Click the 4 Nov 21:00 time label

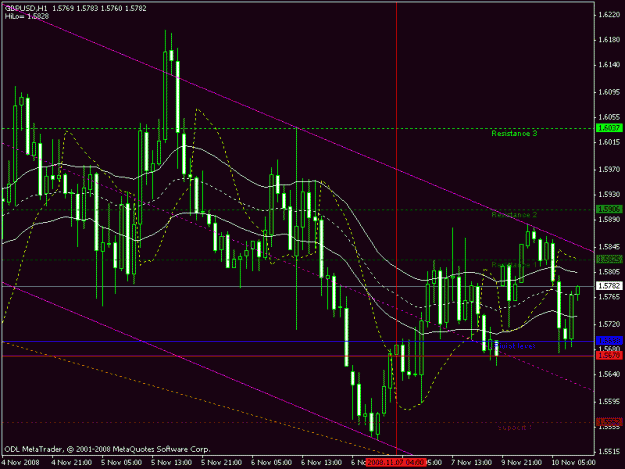coord(72,462)
